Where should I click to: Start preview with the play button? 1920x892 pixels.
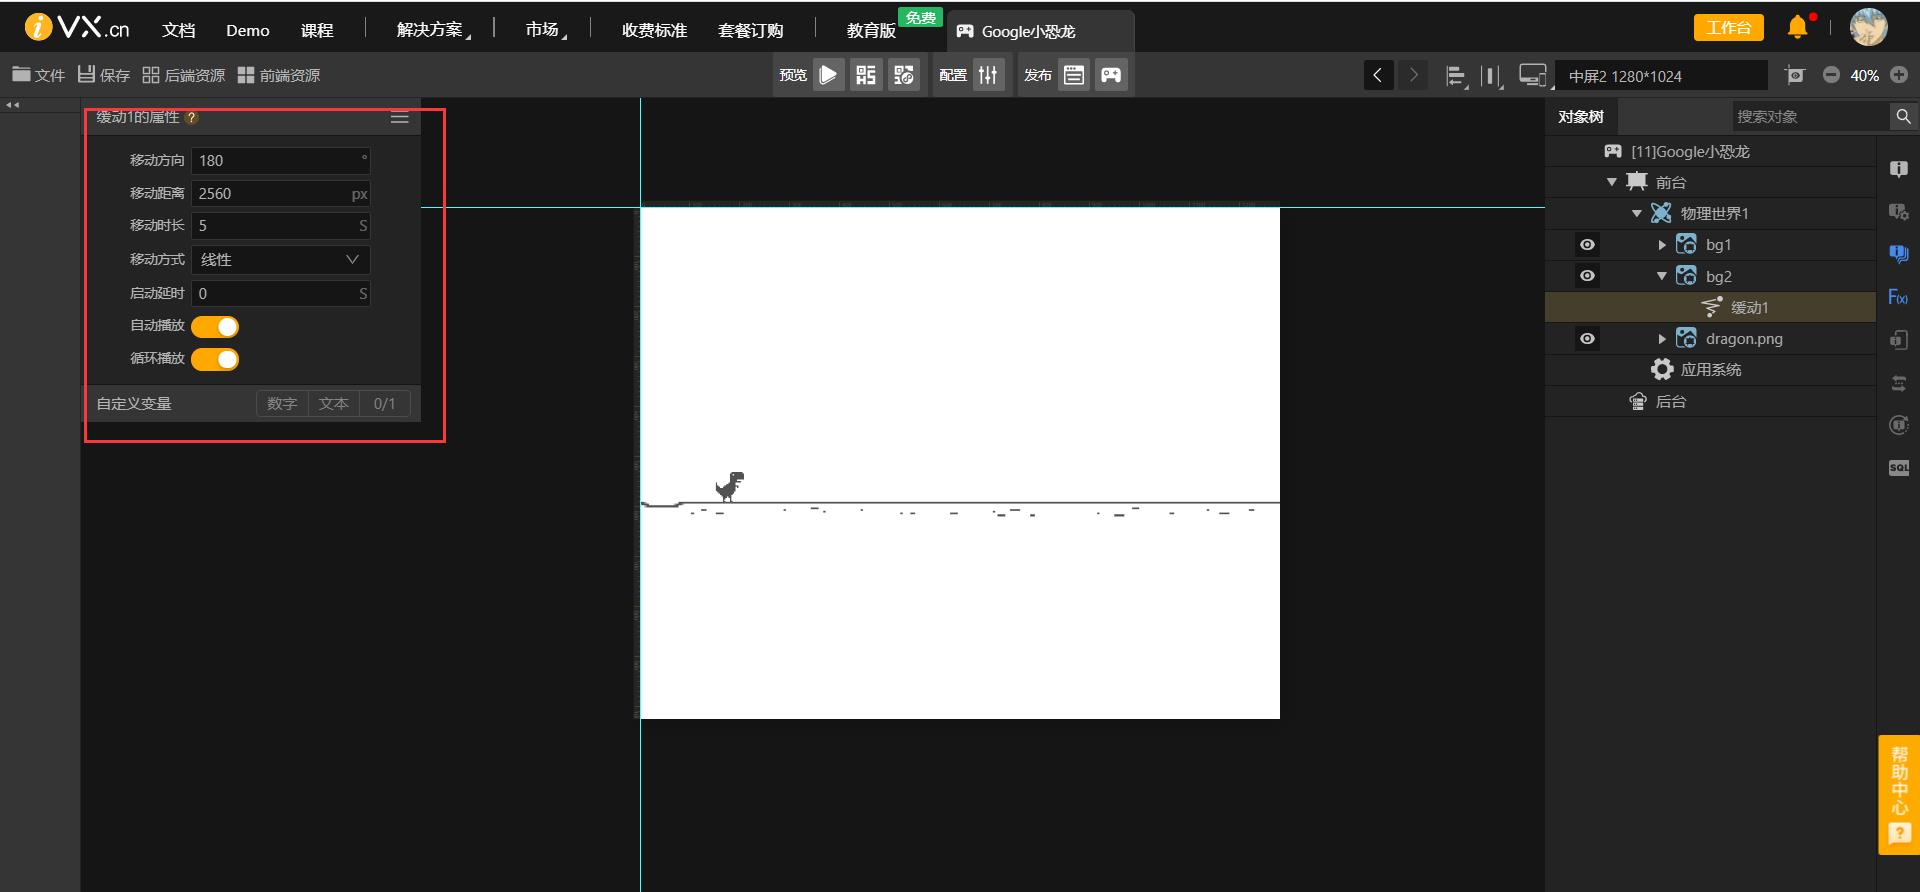[x=829, y=75]
